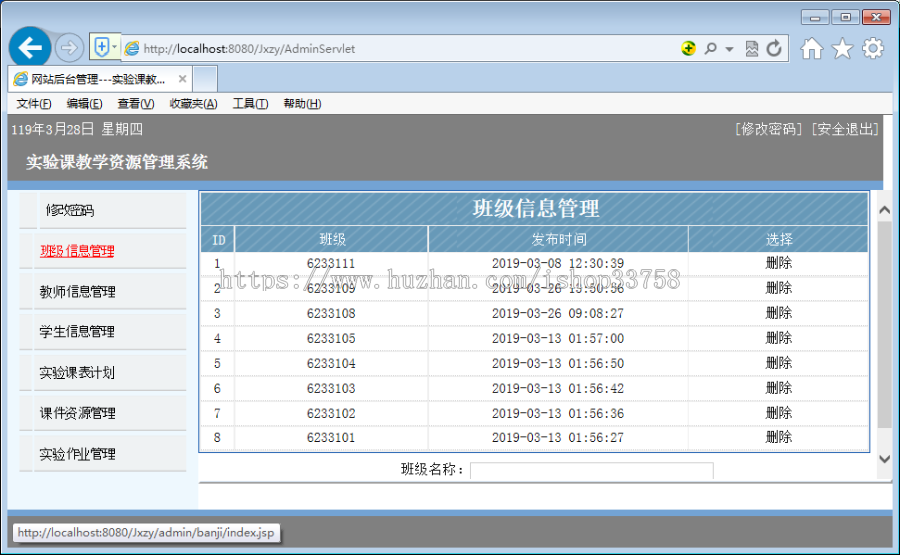Go back with the browser back arrow
The width and height of the screenshot is (900, 555).
(x=30, y=47)
